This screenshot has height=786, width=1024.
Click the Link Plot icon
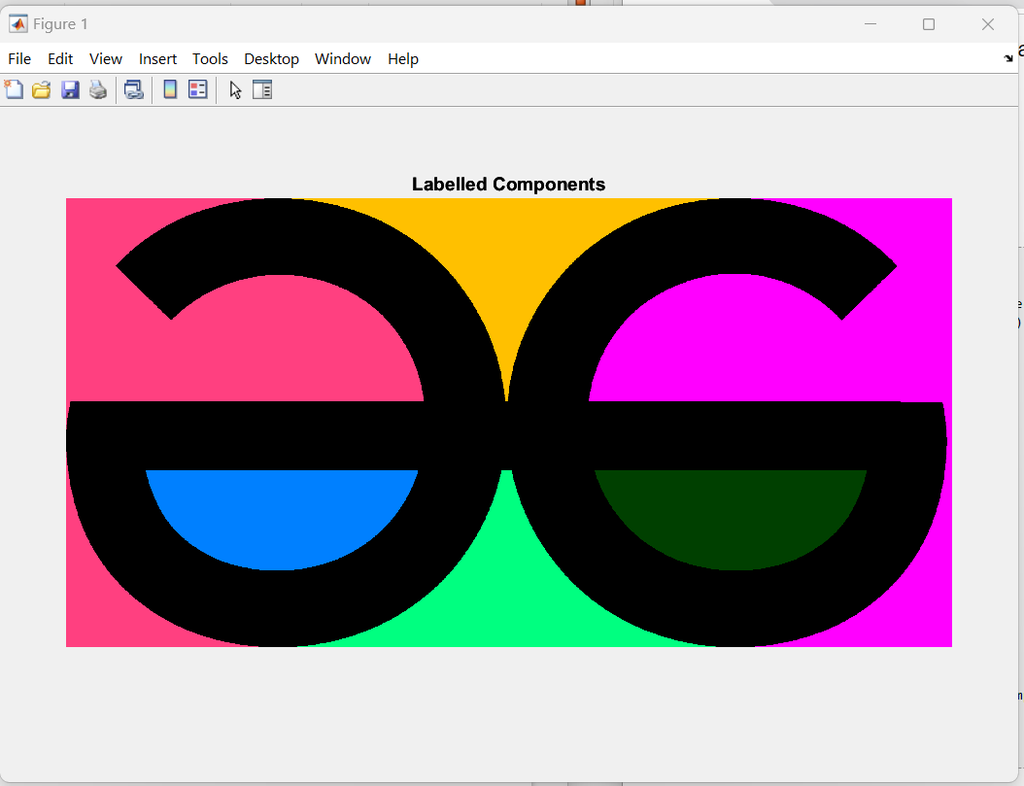click(x=133, y=90)
